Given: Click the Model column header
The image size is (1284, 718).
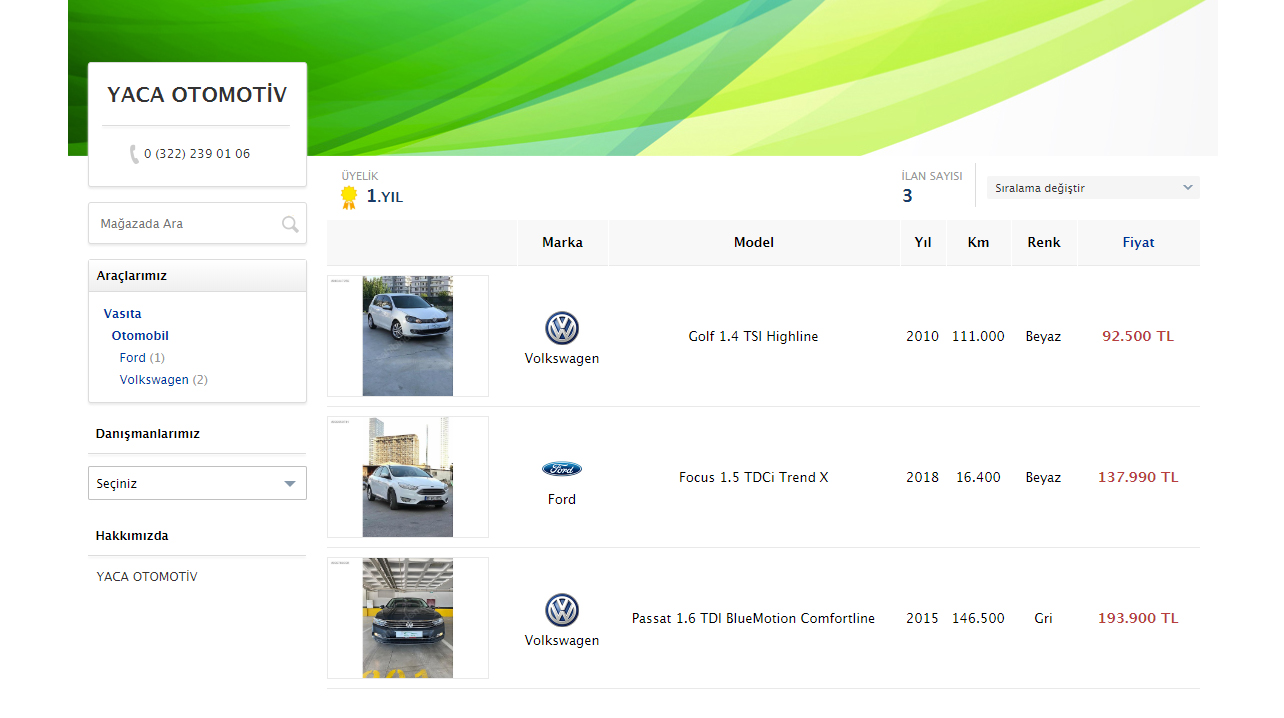Looking at the screenshot, I should (754, 243).
